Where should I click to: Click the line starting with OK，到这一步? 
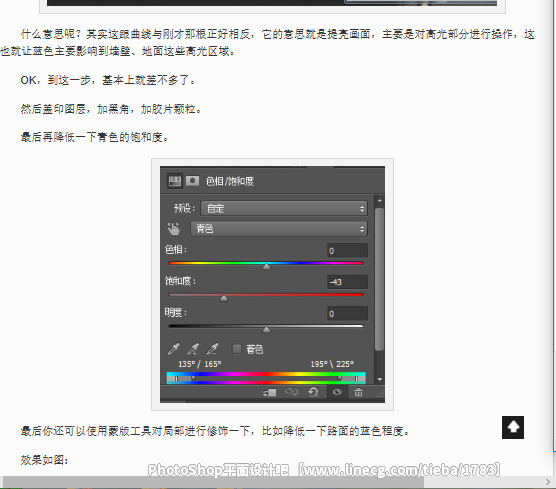click(108, 80)
